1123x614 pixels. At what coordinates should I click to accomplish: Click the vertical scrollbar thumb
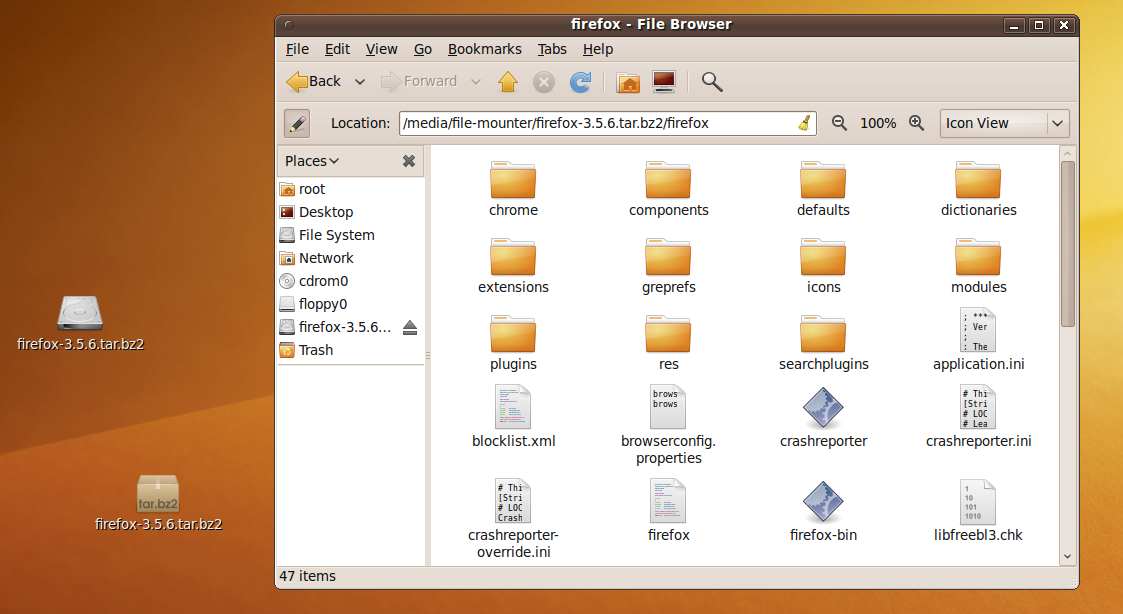tap(1067, 244)
